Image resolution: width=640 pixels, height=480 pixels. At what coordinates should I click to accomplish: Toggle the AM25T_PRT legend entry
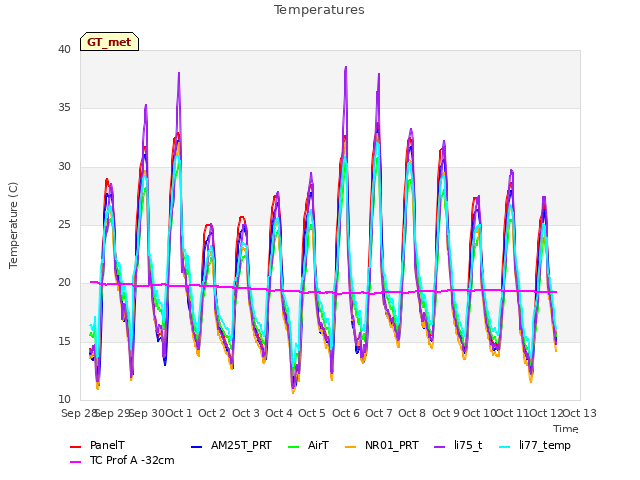pyautogui.click(x=231, y=445)
